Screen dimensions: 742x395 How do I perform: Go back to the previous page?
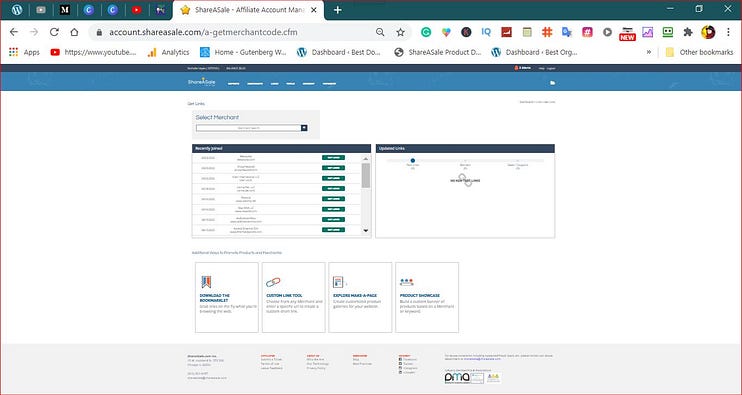(14, 32)
